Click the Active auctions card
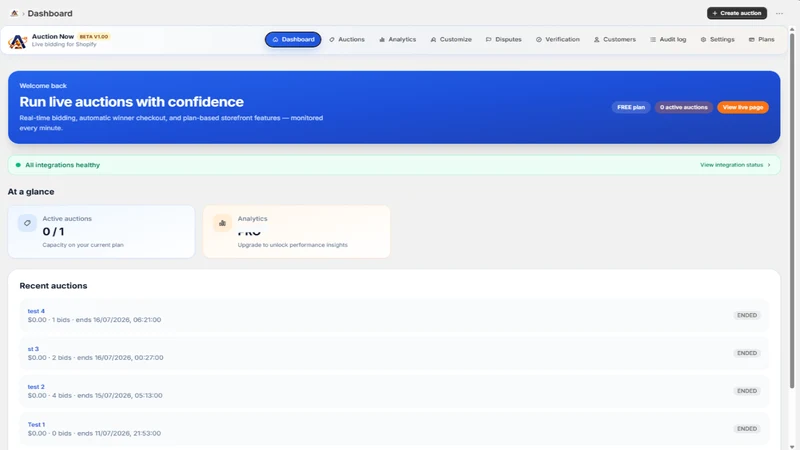800x450 pixels. [101, 232]
